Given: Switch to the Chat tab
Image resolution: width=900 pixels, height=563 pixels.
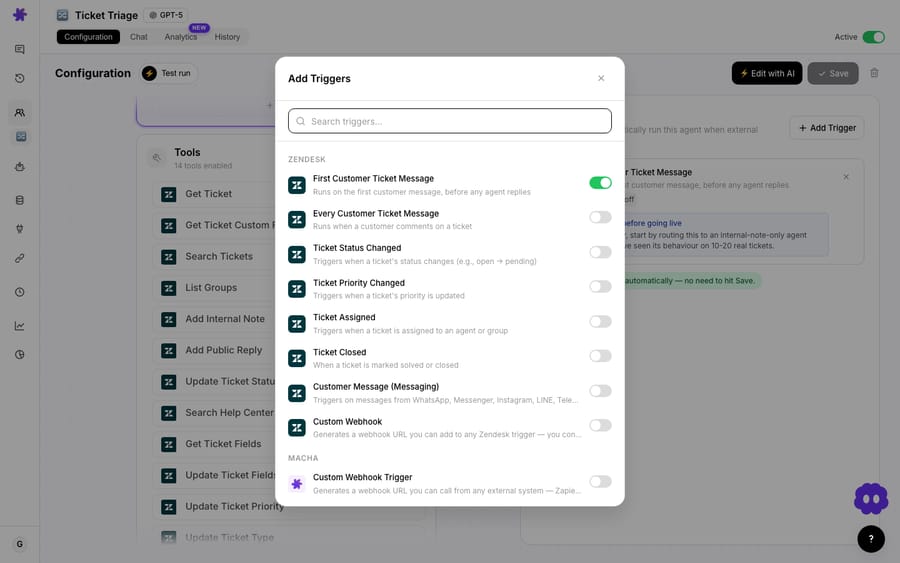Looking at the screenshot, I should point(138,37).
